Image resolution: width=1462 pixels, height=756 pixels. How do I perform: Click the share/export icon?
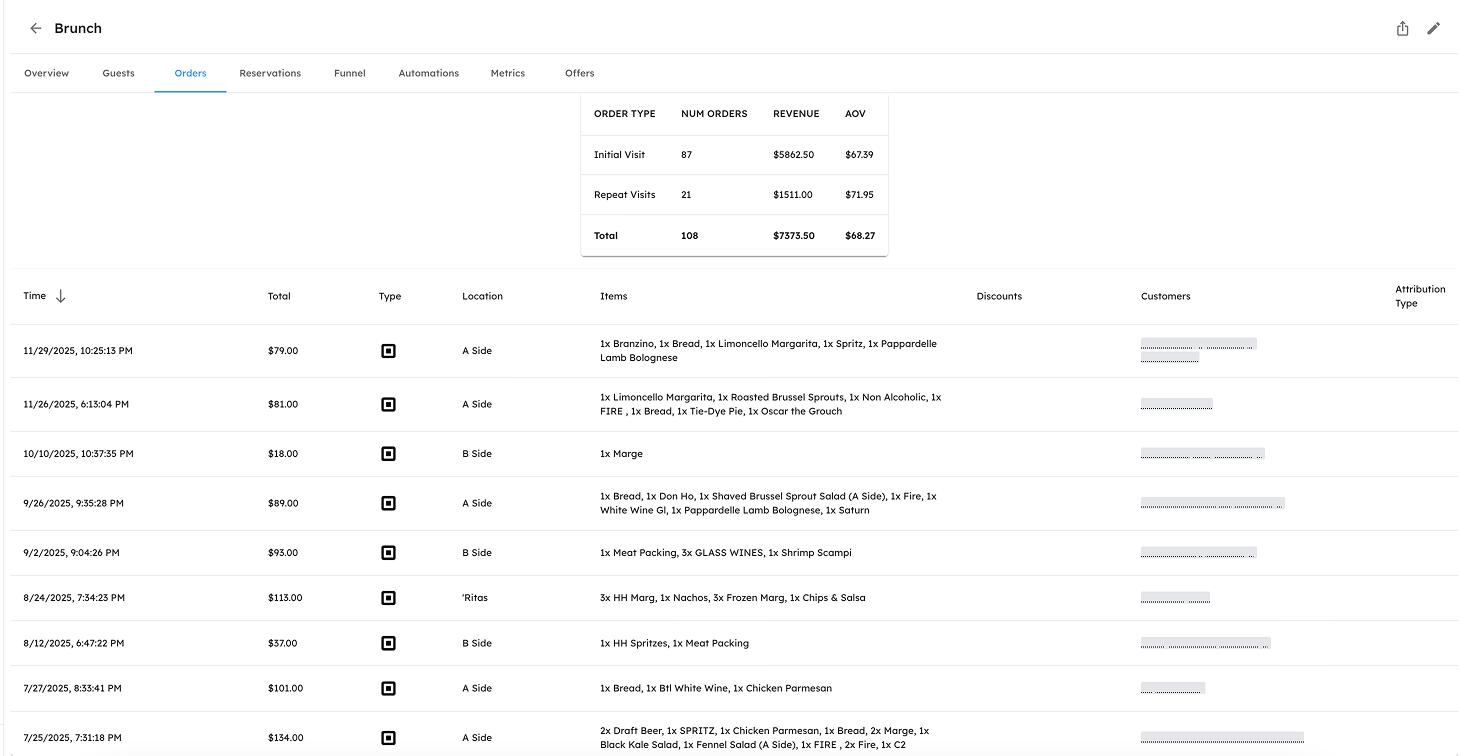[x=1402, y=29]
